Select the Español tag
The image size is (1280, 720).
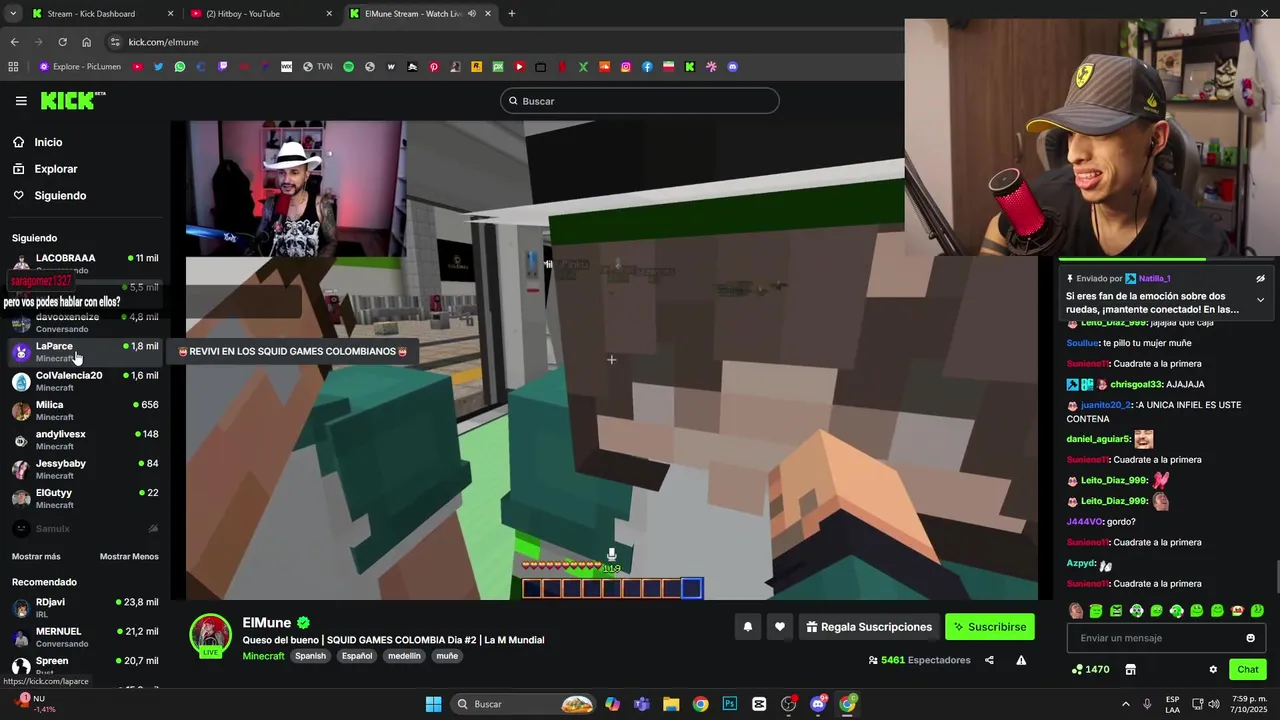click(357, 656)
